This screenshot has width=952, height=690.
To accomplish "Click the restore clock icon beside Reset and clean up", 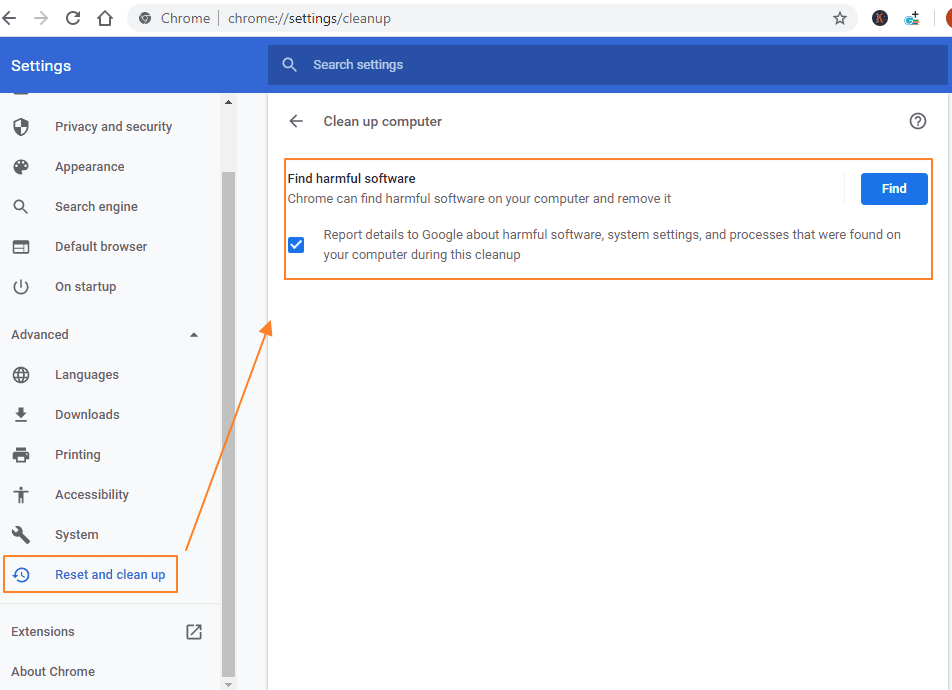I will tap(21, 575).
